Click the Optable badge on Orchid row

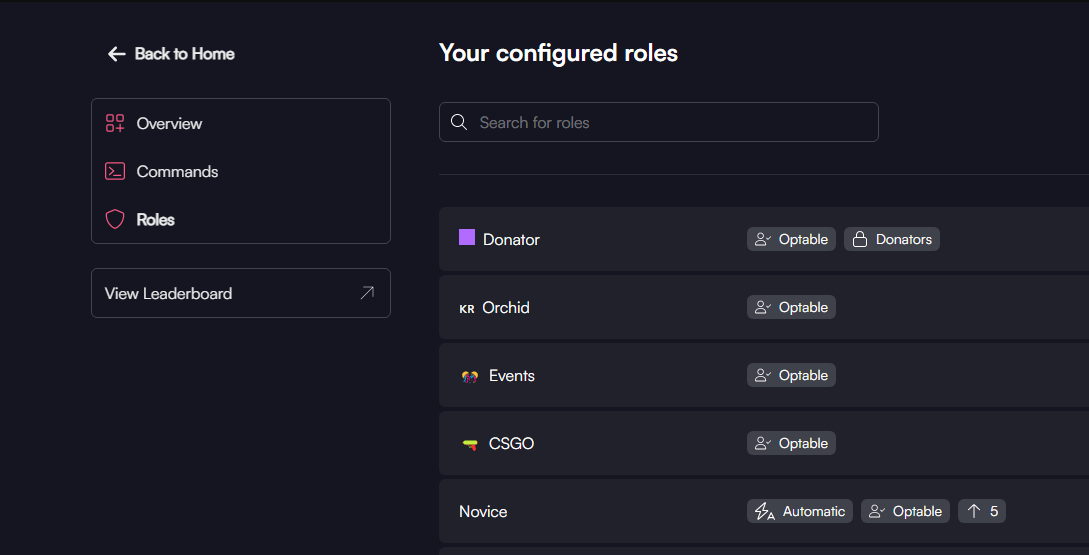point(791,308)
